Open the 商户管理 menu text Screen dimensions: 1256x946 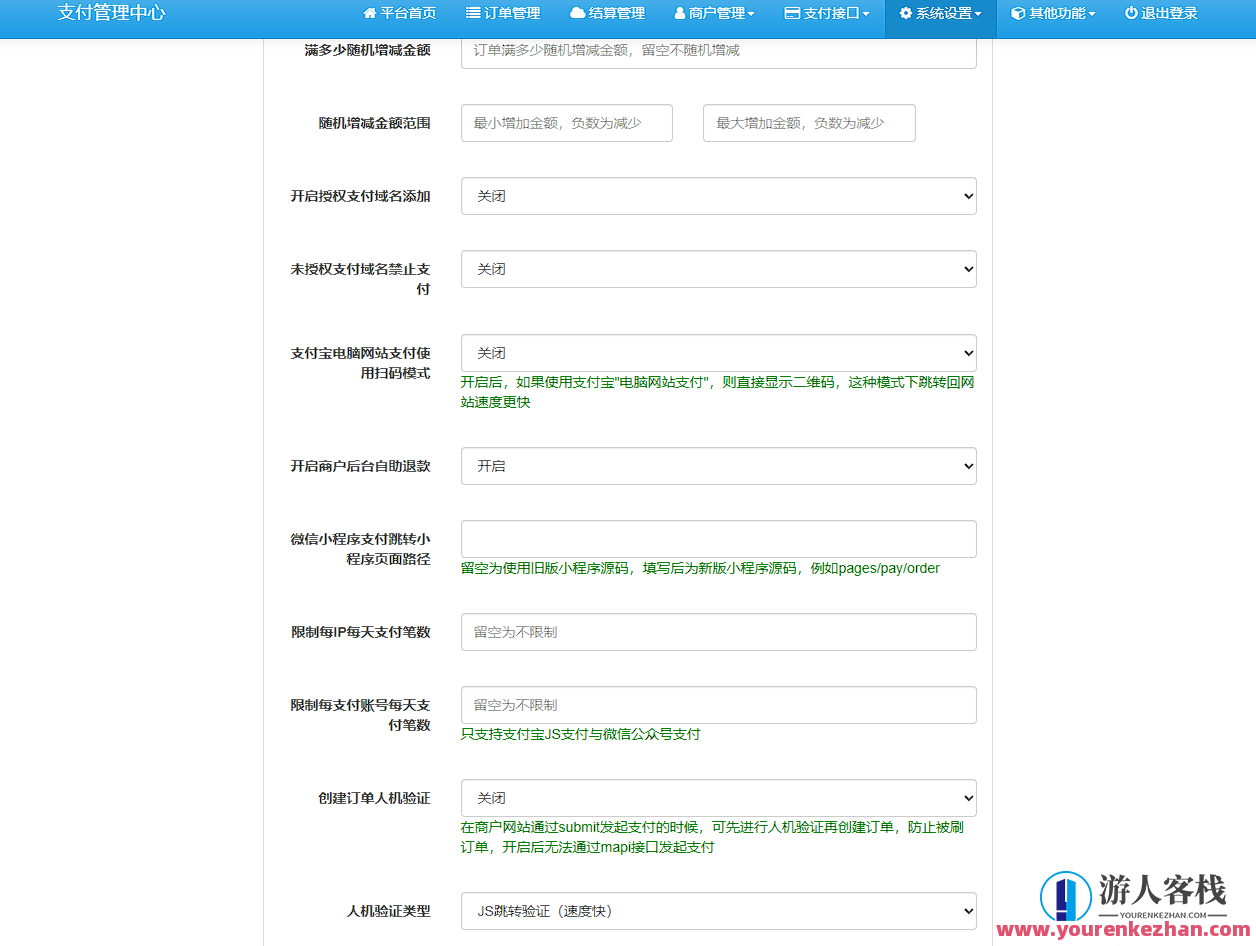(x=717, y=14)
